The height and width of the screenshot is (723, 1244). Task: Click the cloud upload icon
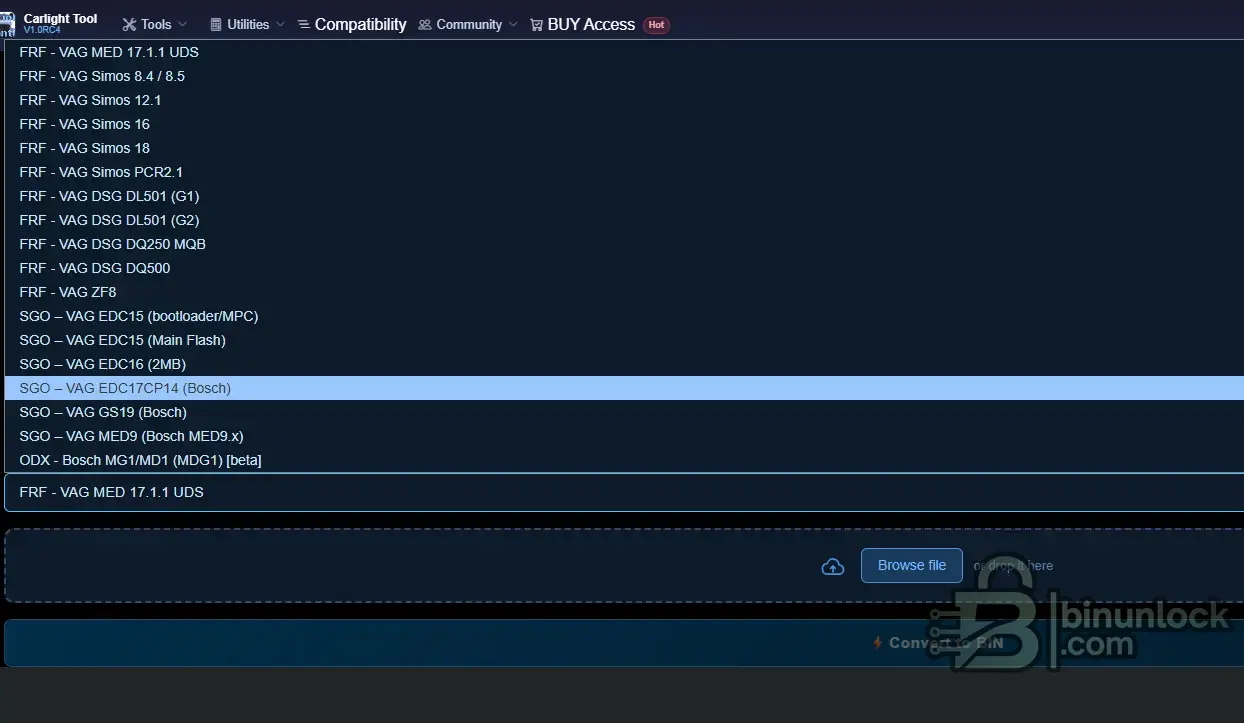[832, 567]
